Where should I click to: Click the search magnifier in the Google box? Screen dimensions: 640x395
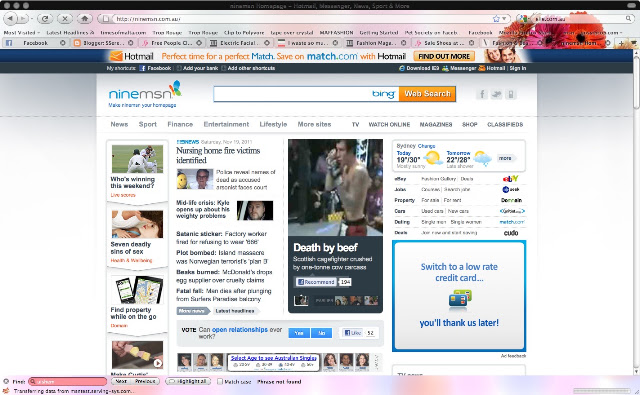[629, 19]
